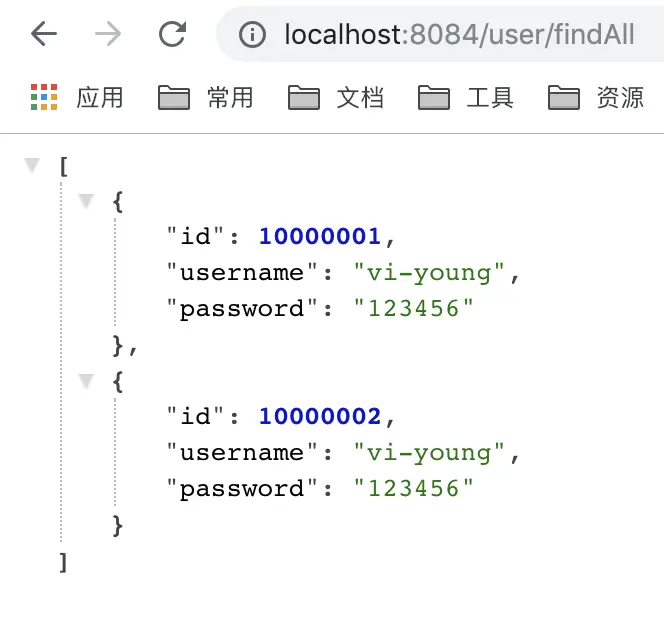Click the id value 10000002
This screenshot has height=622, width=664.
click(320, 417)
